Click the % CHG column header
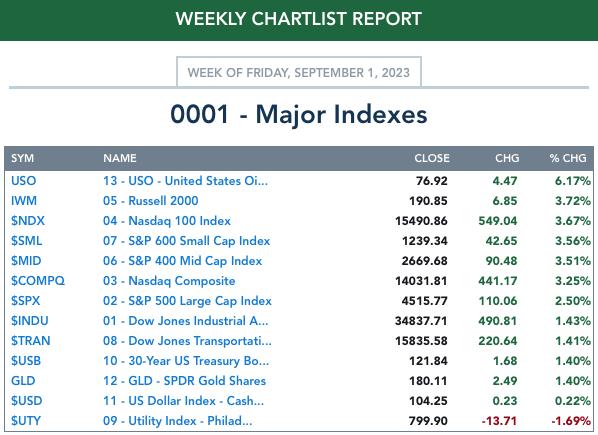598x435 pixels. 568,158
